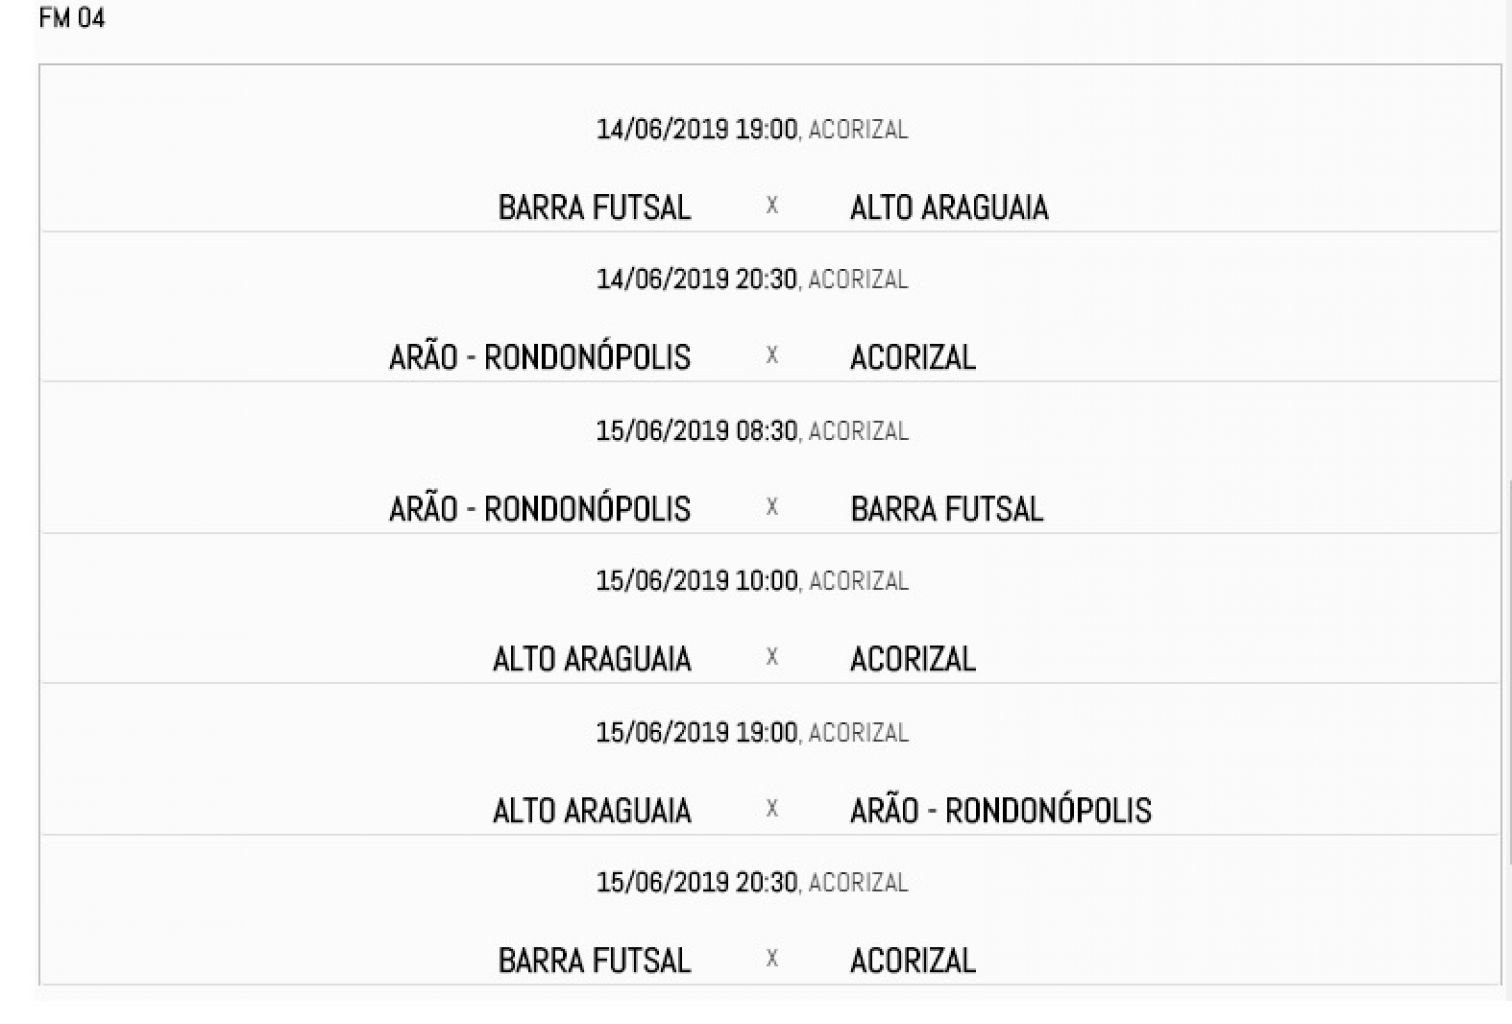Select ALTO ARAGUAIA in the first match
Image resolution: width=1512 pixels, height=1024 pixels.
949,207
